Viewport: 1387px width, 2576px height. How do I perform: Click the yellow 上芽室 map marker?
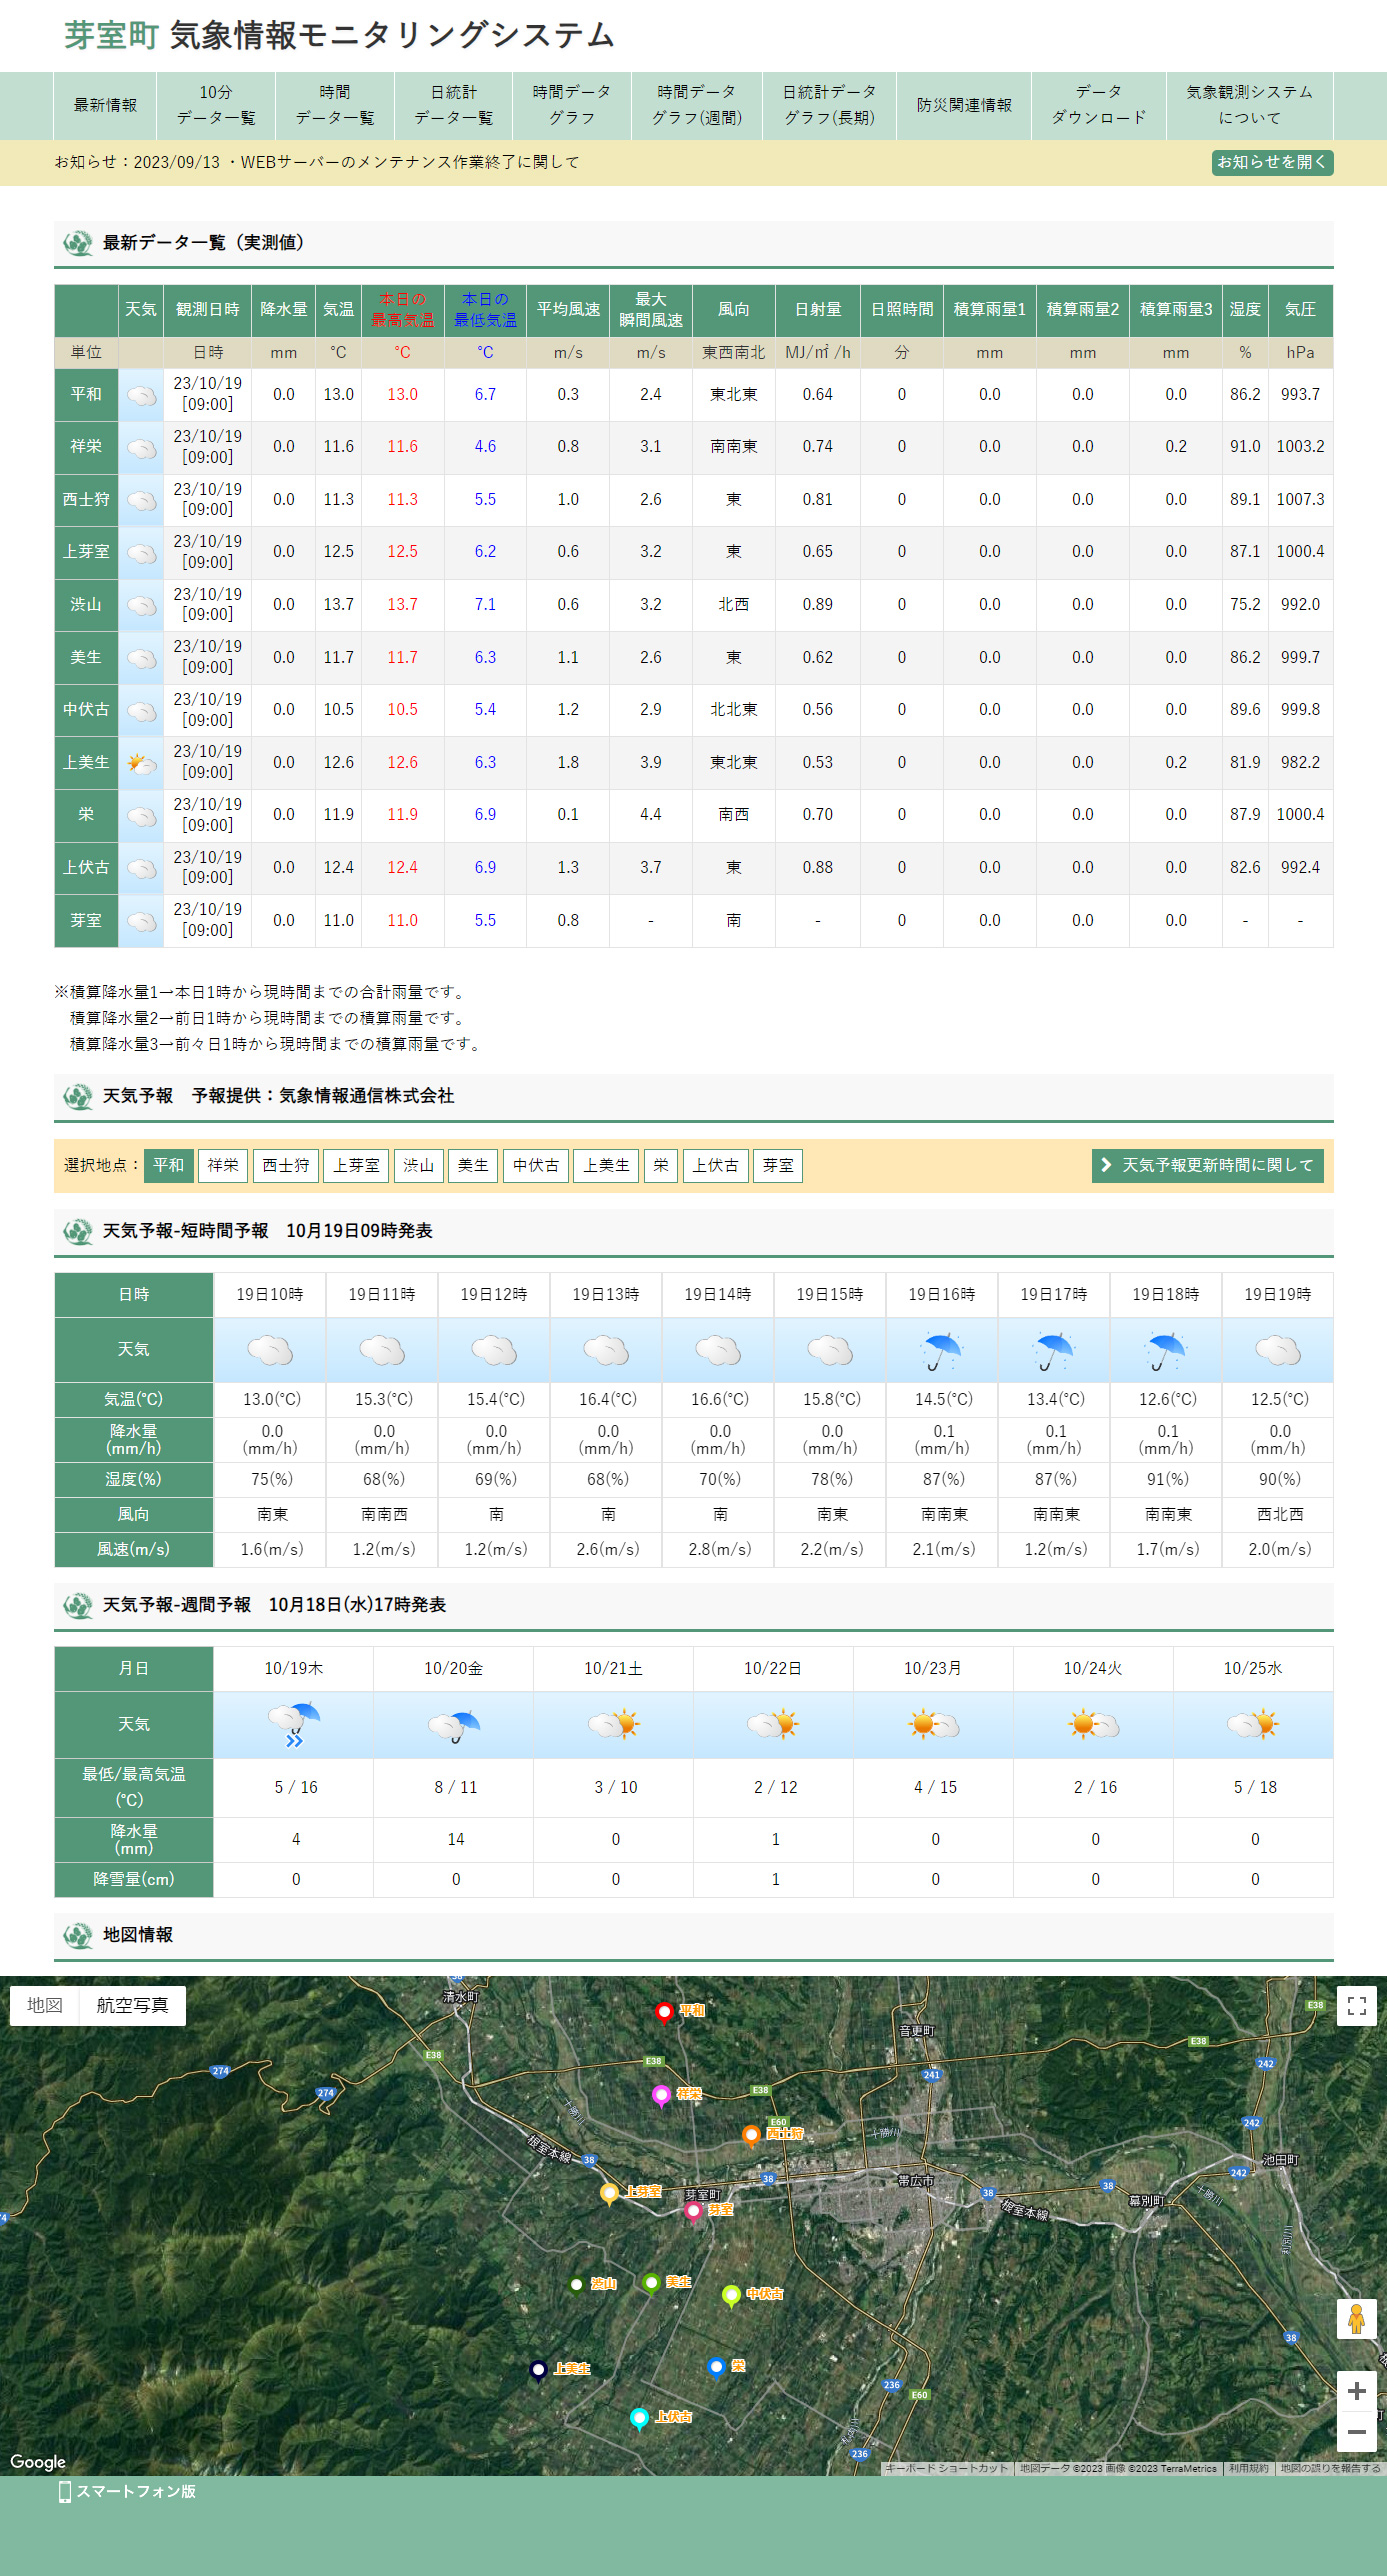click(x=609, y=2193)
